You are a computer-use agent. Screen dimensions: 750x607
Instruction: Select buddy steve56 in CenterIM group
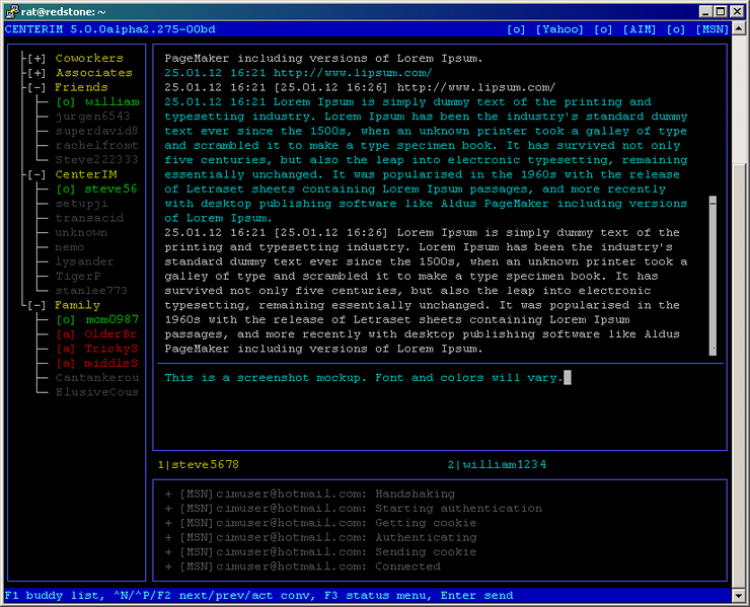click(97, 189)
